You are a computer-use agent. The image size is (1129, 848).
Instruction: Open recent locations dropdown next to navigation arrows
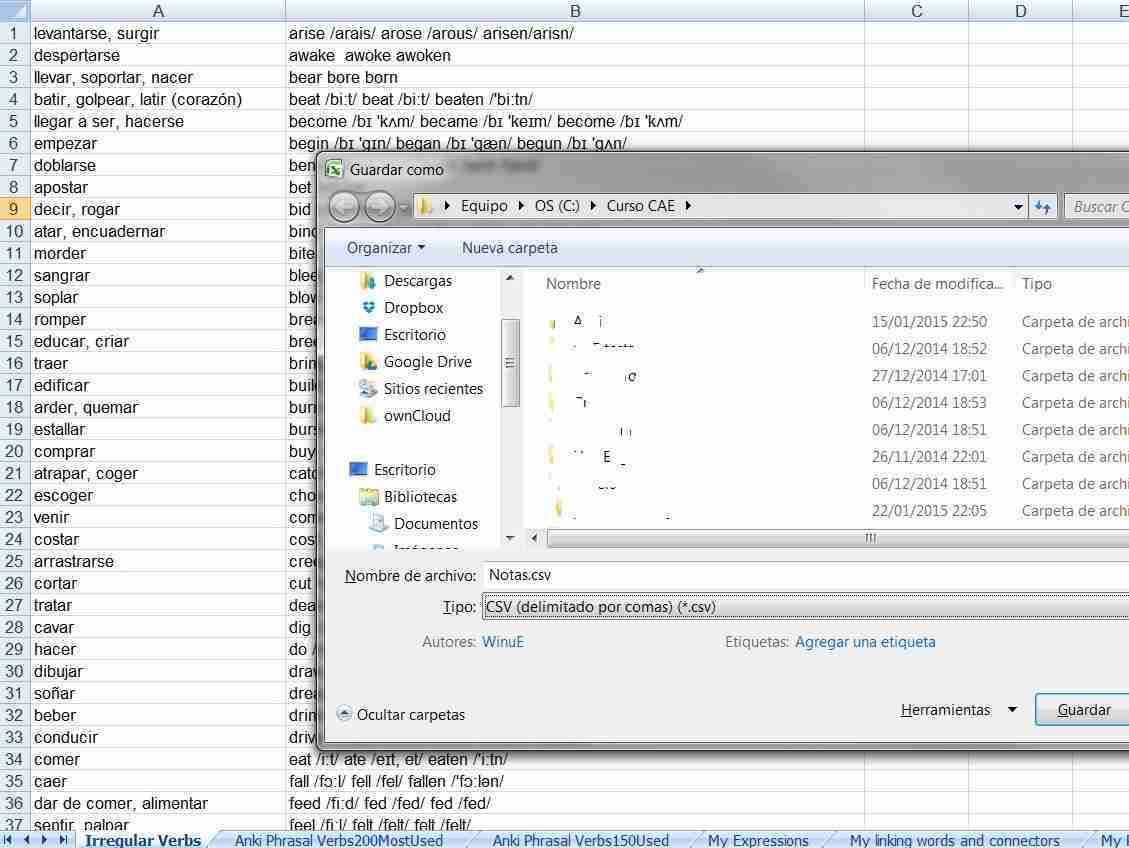pyautogui.click(x=403, y=208)
